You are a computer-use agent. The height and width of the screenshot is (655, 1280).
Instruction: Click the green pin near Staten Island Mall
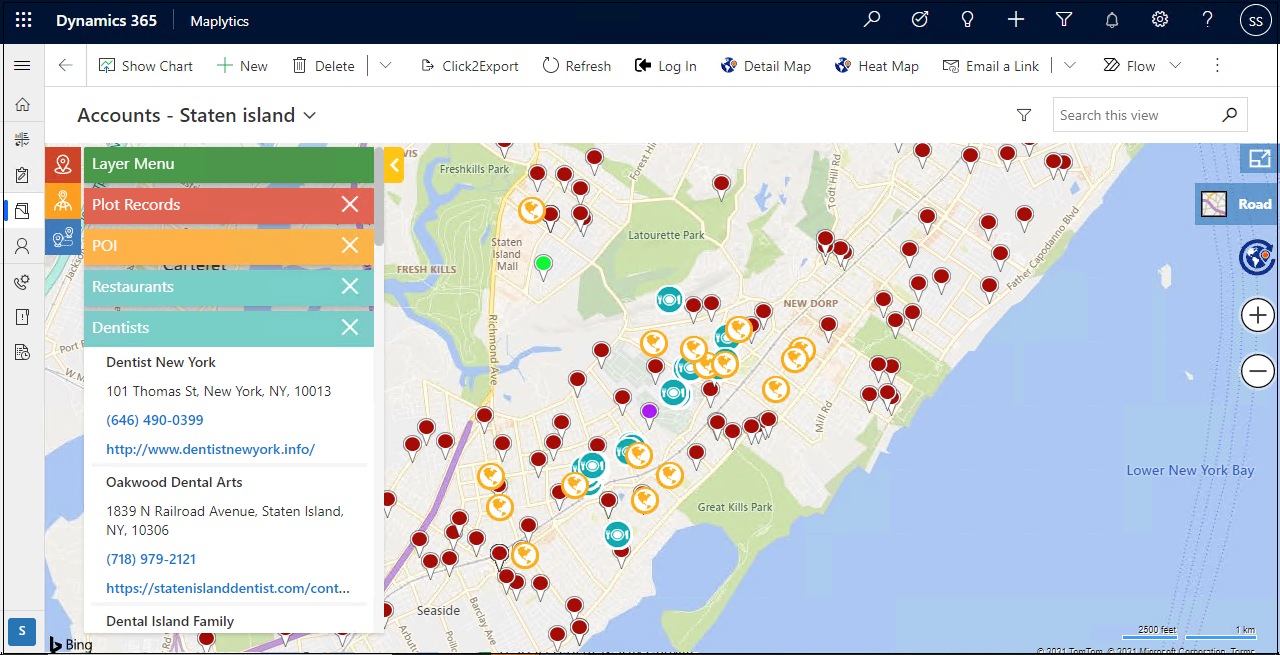point(543,264)
